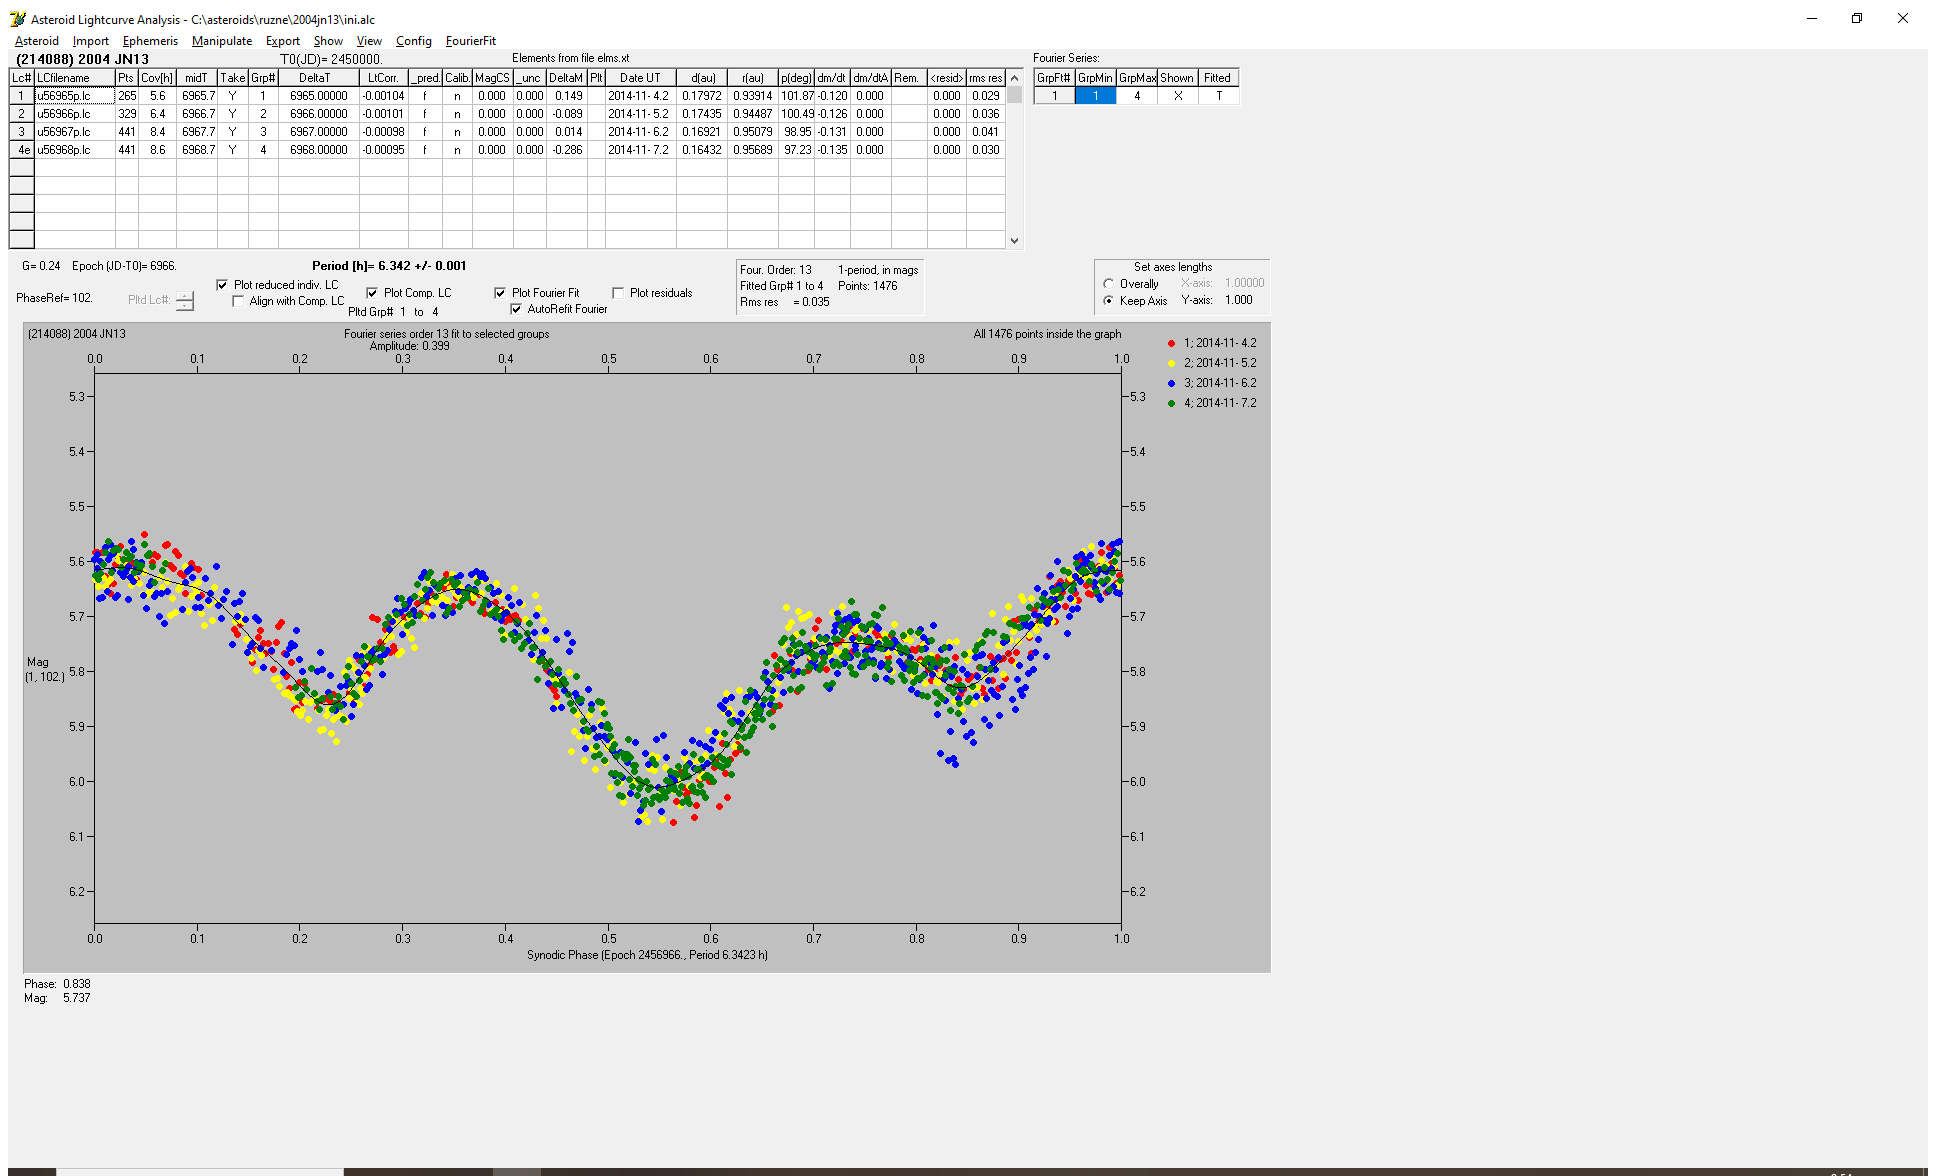Enable Plot residuals checkbox
Viewport: 1936px width, 1176px height.
click(x=618, y=293)
